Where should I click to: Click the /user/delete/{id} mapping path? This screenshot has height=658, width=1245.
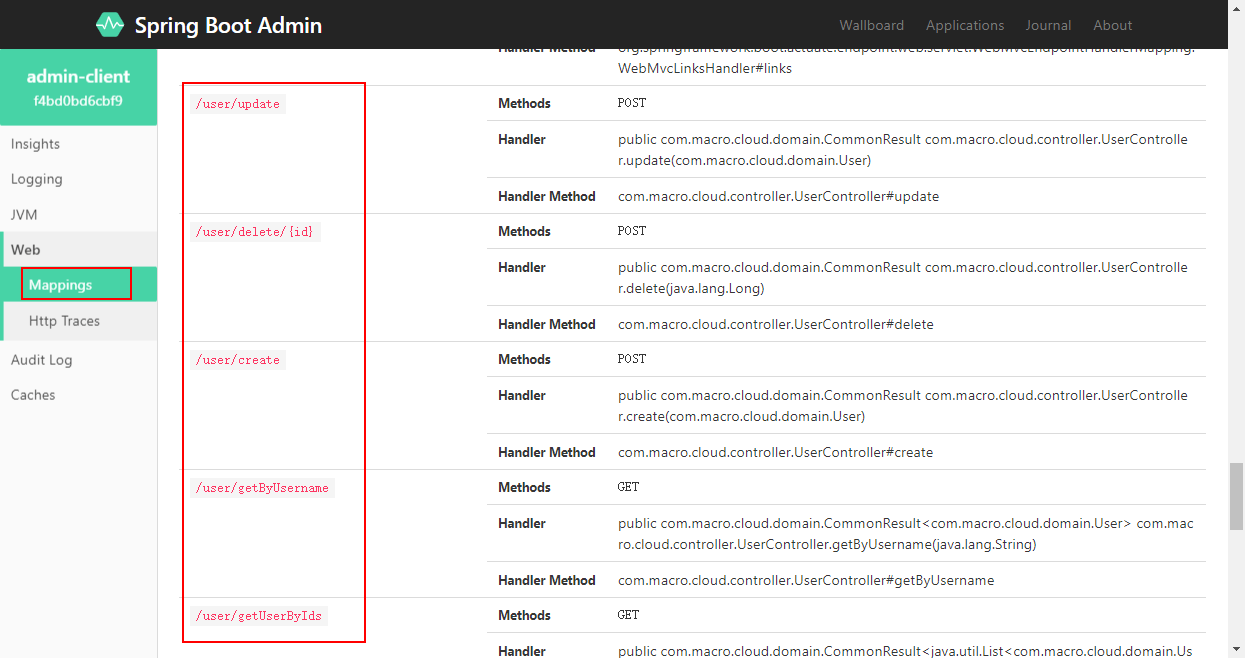[x=255, y=232]
